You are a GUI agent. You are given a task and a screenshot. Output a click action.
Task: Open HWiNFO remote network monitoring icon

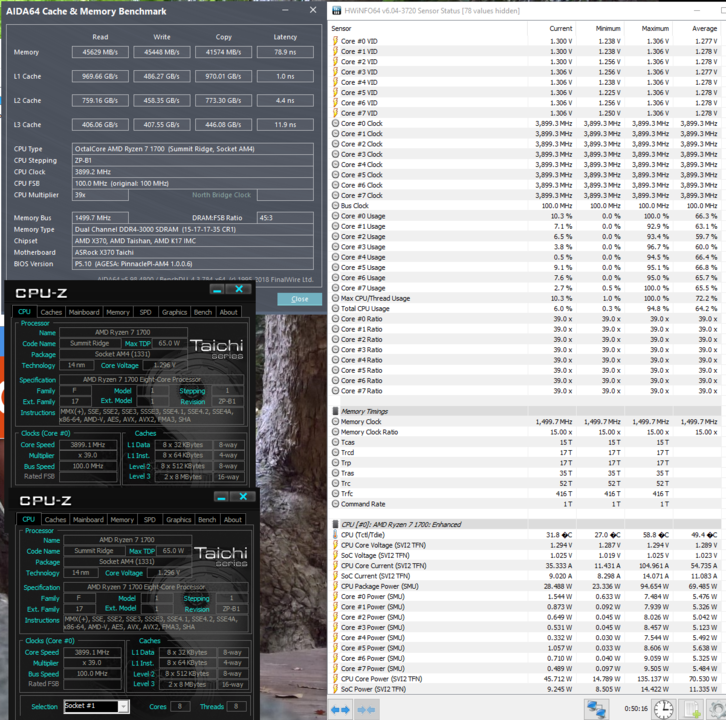[596, 709]
